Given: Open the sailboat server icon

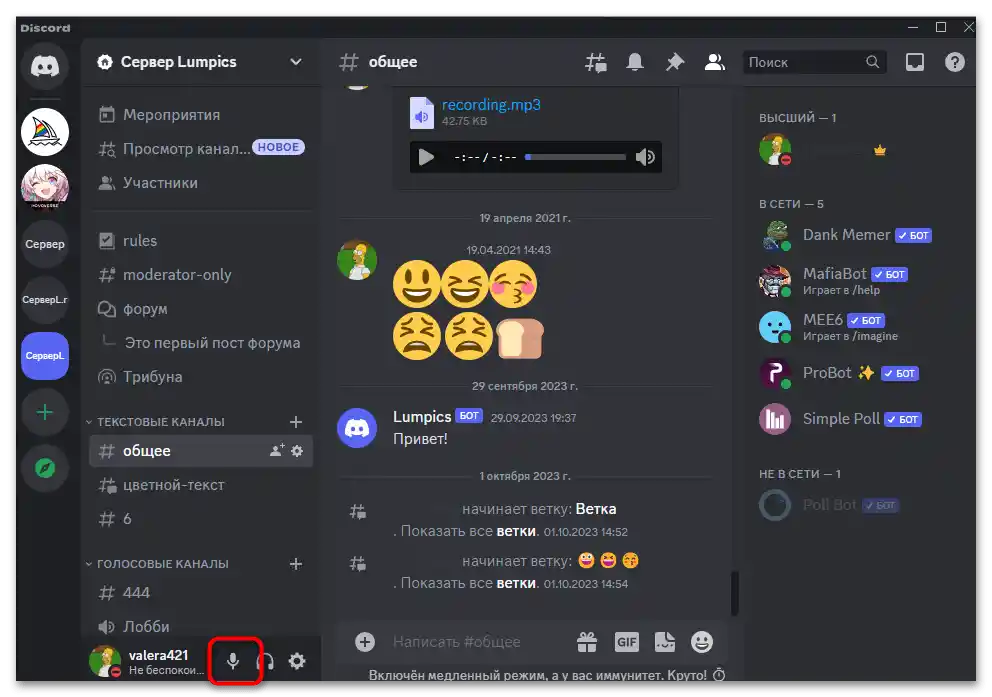Looking at the screenshot, I should pos(45,132).
